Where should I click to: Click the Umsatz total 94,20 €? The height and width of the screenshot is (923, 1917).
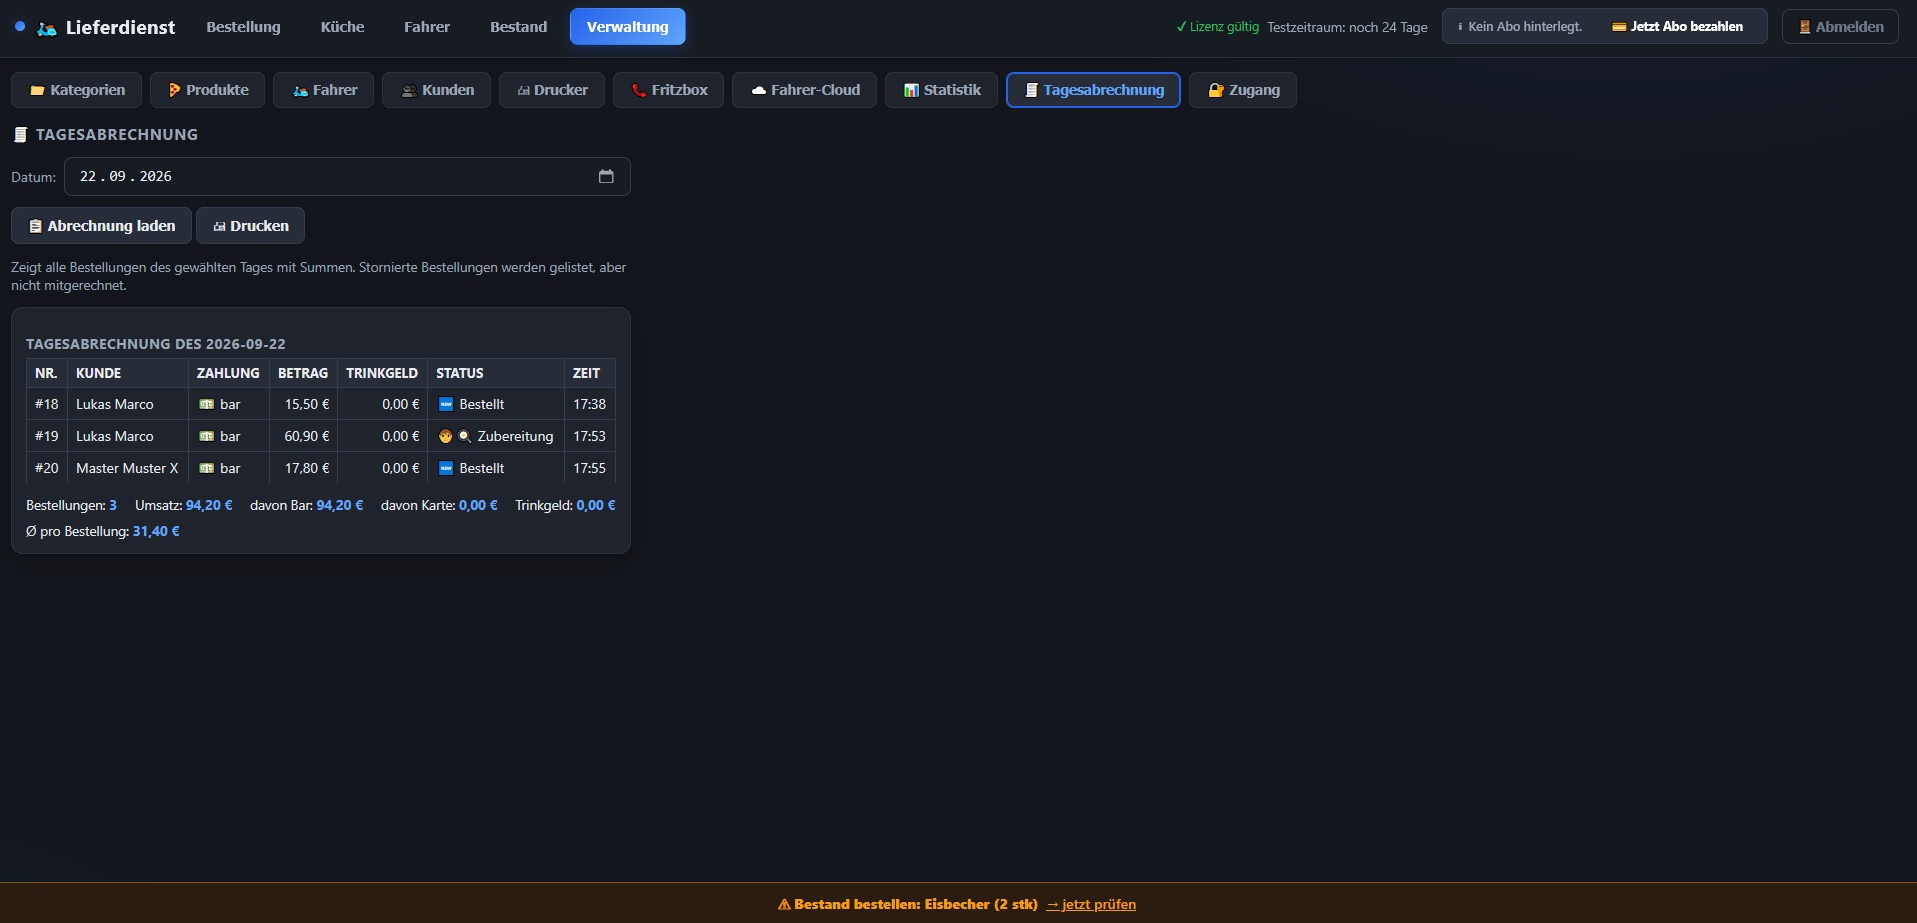tap(209, 505)
